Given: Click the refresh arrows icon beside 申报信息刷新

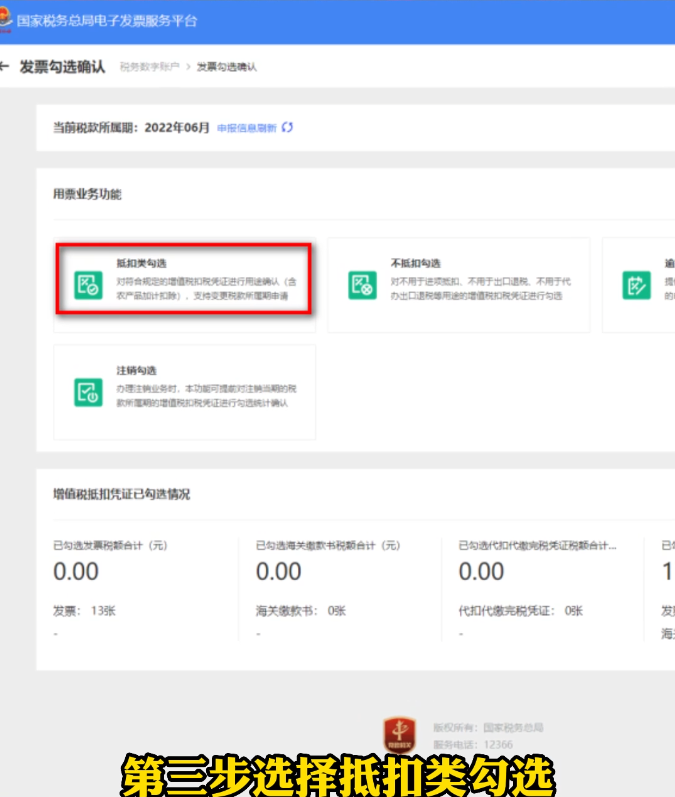Looking at the screenshot, I should [x=287, y=128].
